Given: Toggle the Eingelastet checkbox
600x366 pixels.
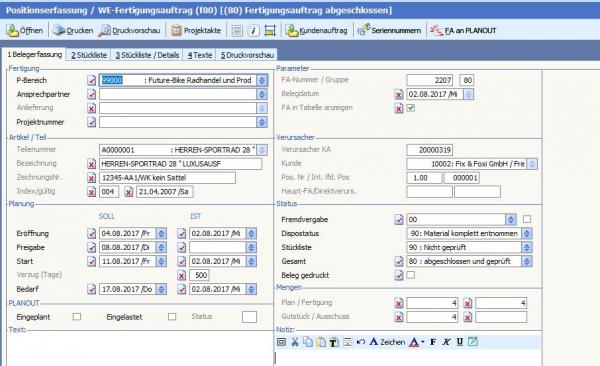Looking at the screenshot, I should (172, 317).
